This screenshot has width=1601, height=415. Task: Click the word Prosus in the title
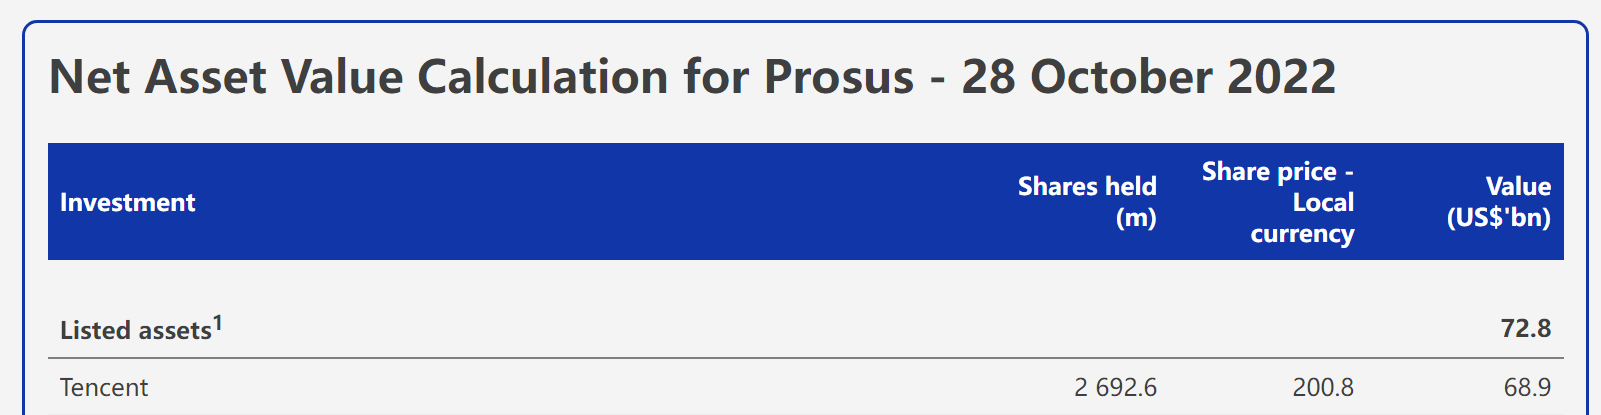838,77
